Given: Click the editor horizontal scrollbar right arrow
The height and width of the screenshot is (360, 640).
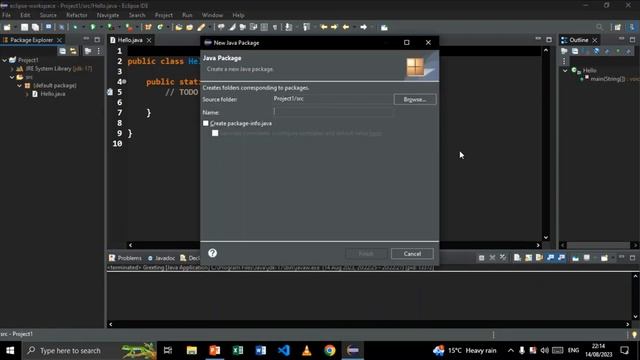Looking at the screenshot, I should 538,245.
